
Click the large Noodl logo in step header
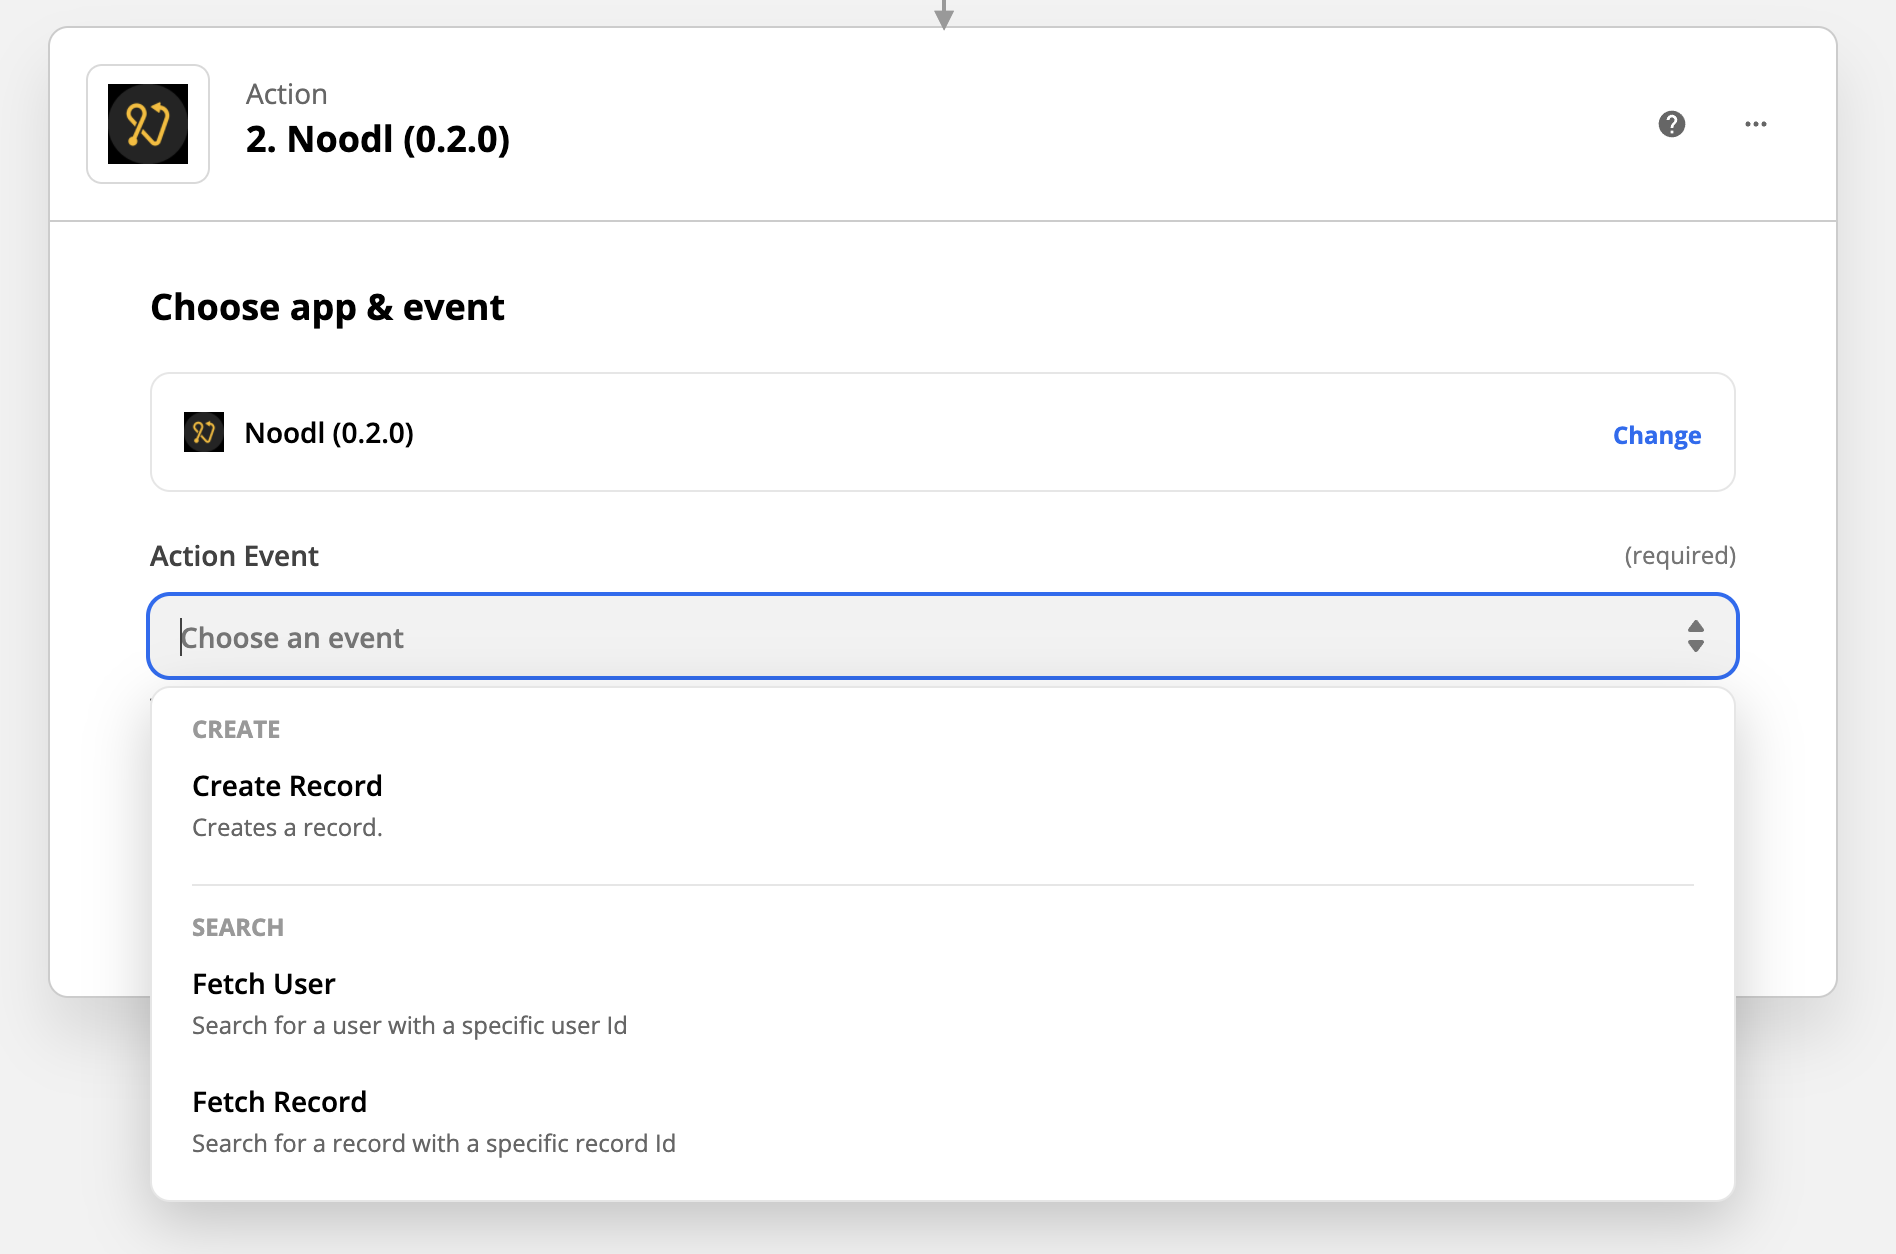(x=148, y=124)
